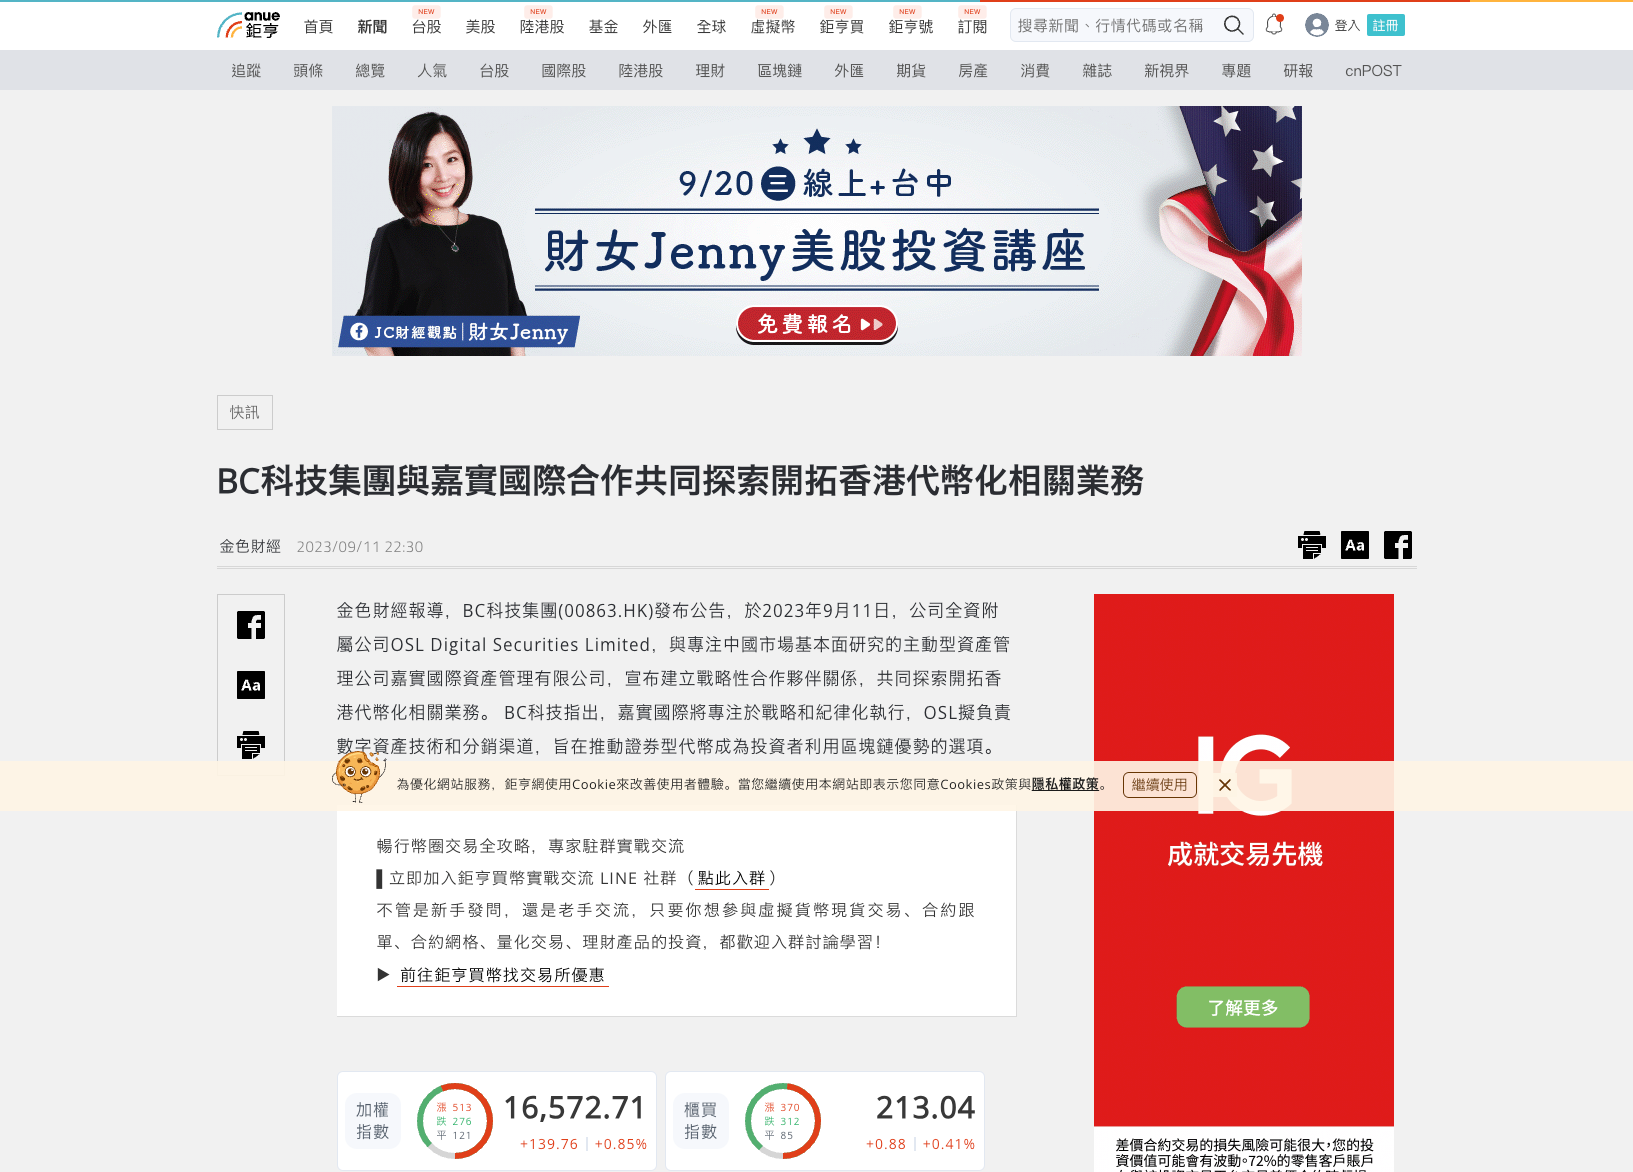Select the 追蹤 sub-navigation tab

[x=246, y=71]
